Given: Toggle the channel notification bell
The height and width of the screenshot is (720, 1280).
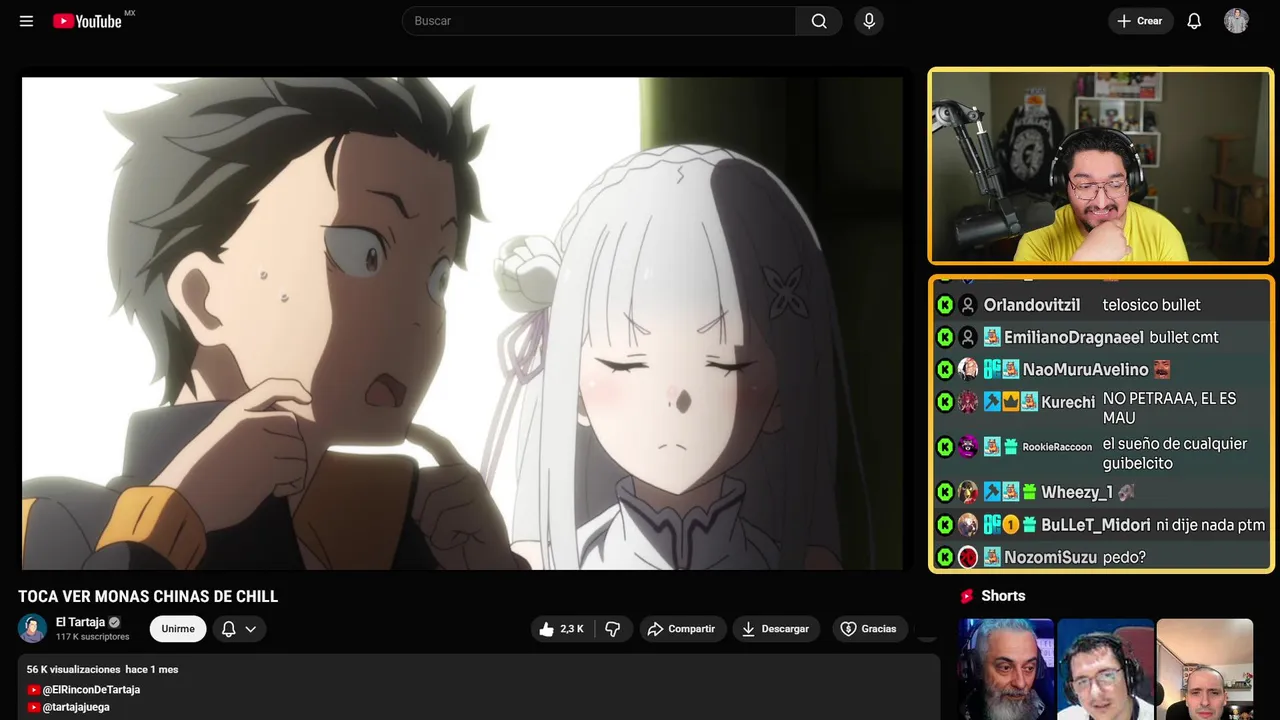Looking at the screenshot, I should (228, 629).
